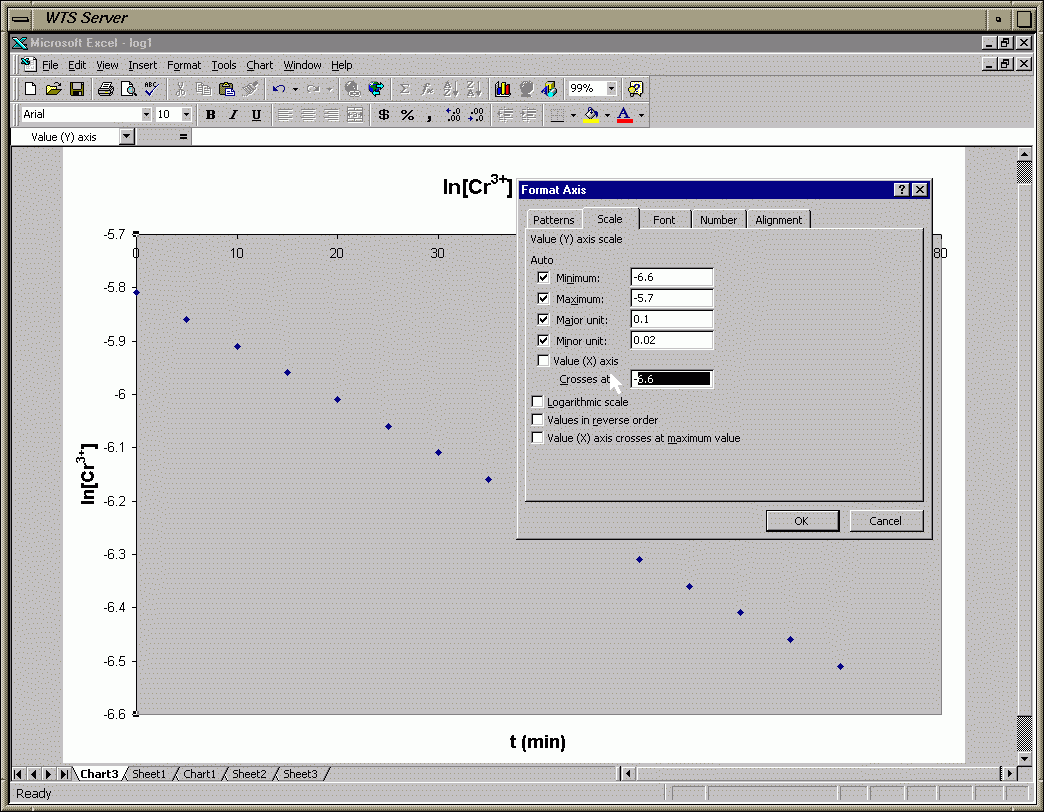Open the chart objects Name Box dropdown

[125, 137]
